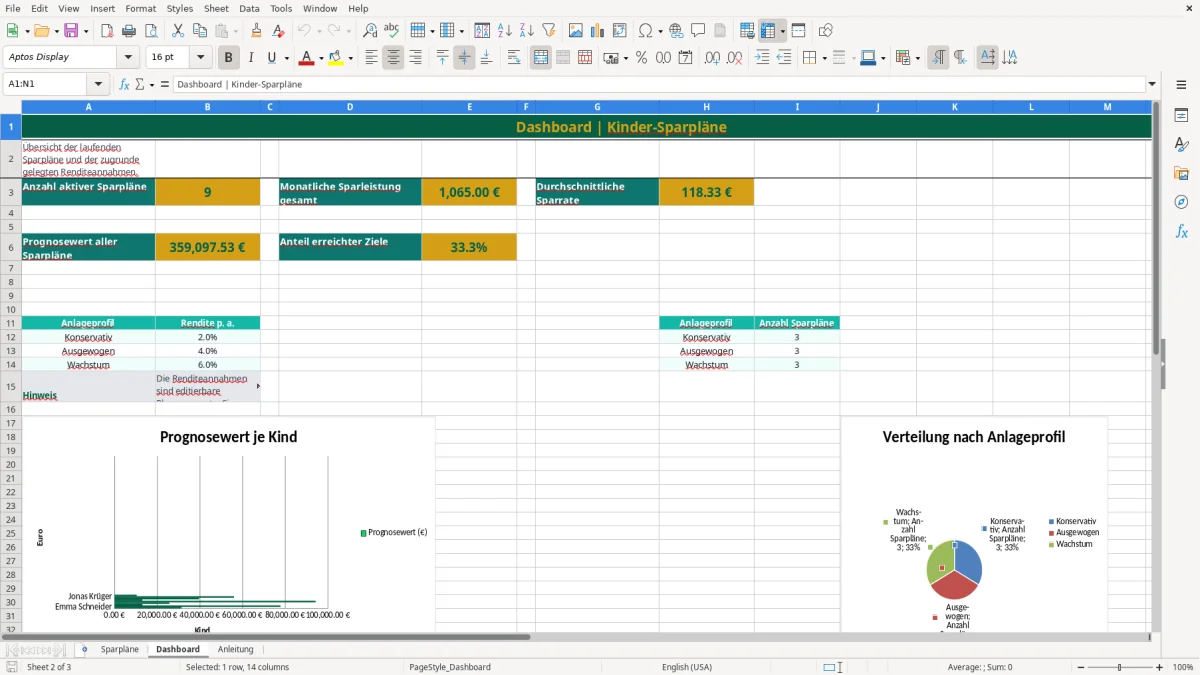Toggle Bold formatting

229,58
